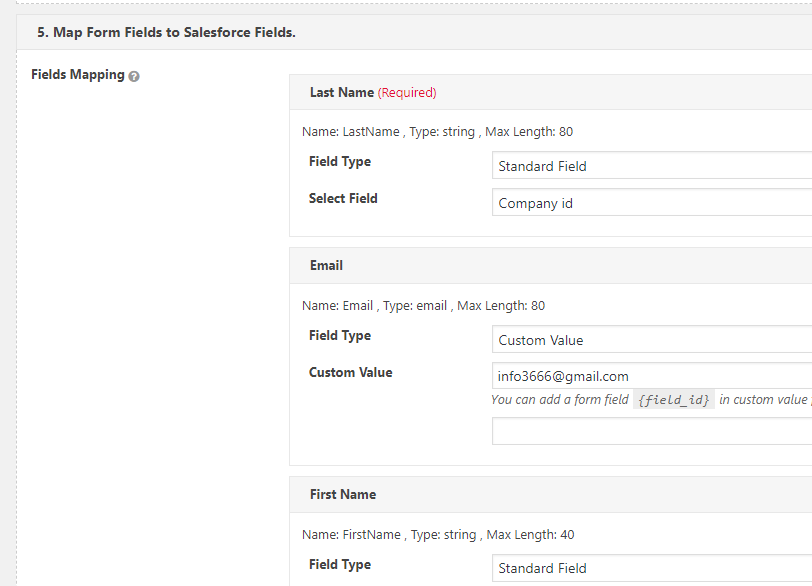Image resolution: width=812 pixels, height=586 pixels.
Task: Click text 'Name: Email , Type: email , Max Length: 80'
Action: [x=423, y=305]
